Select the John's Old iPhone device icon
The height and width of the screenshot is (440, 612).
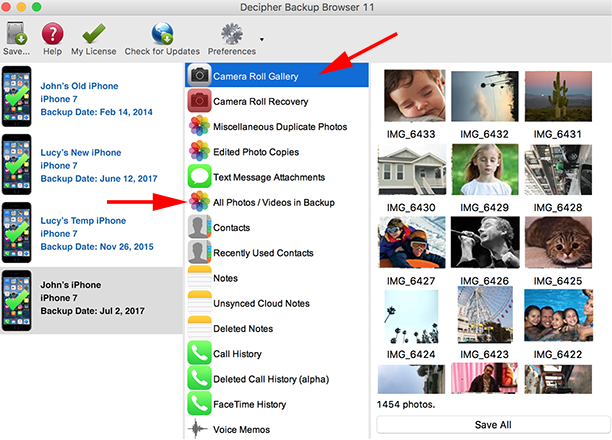pos(16,96)
